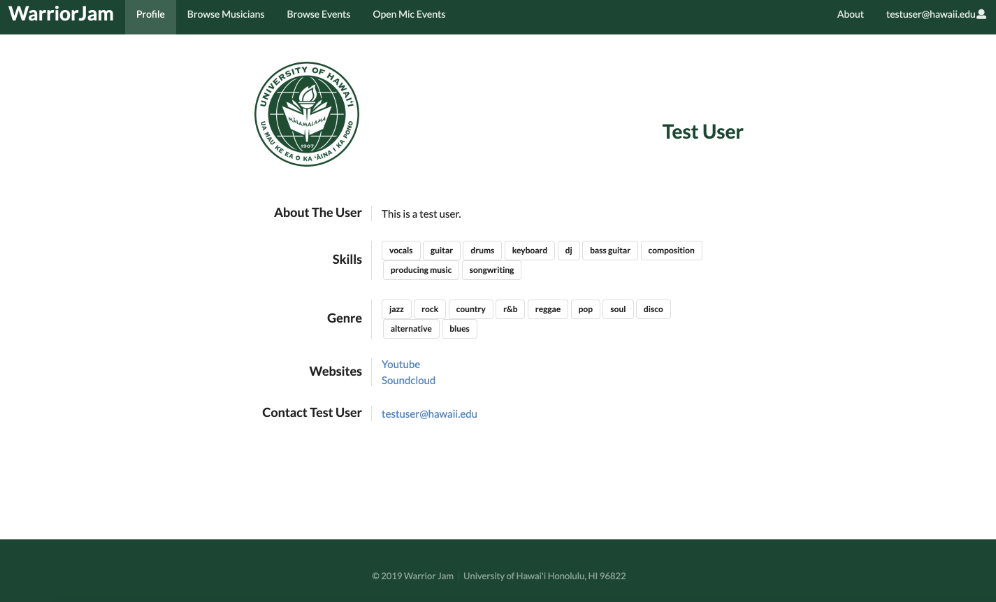
Task: Open the Soundcloud website link
Action: coord(408,380)
